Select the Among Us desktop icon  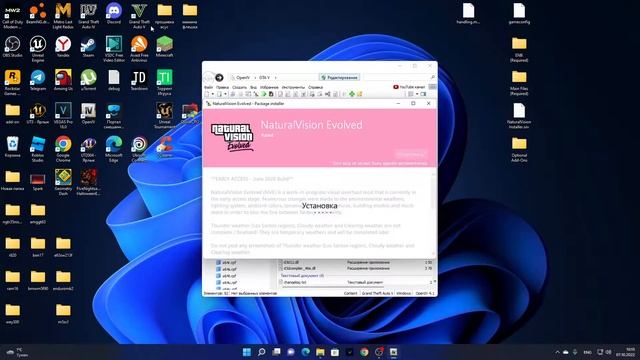click(x=63, y=80)
